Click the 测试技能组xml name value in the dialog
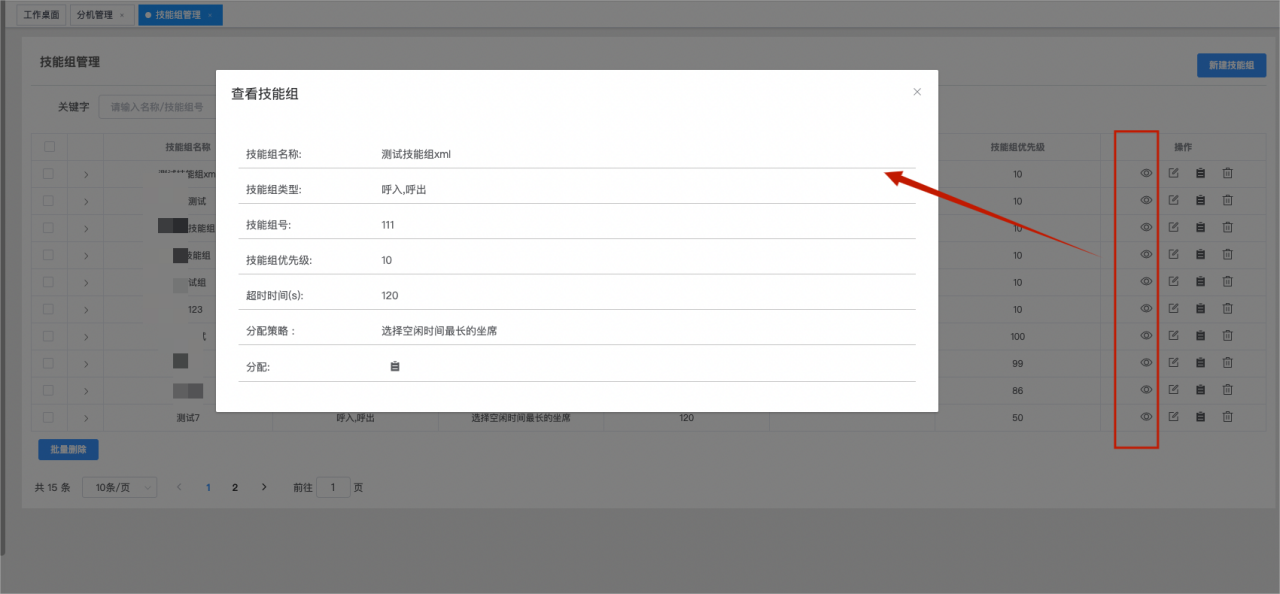The height and width of the screenshot is (594, 1280). [x=417, y=154]
